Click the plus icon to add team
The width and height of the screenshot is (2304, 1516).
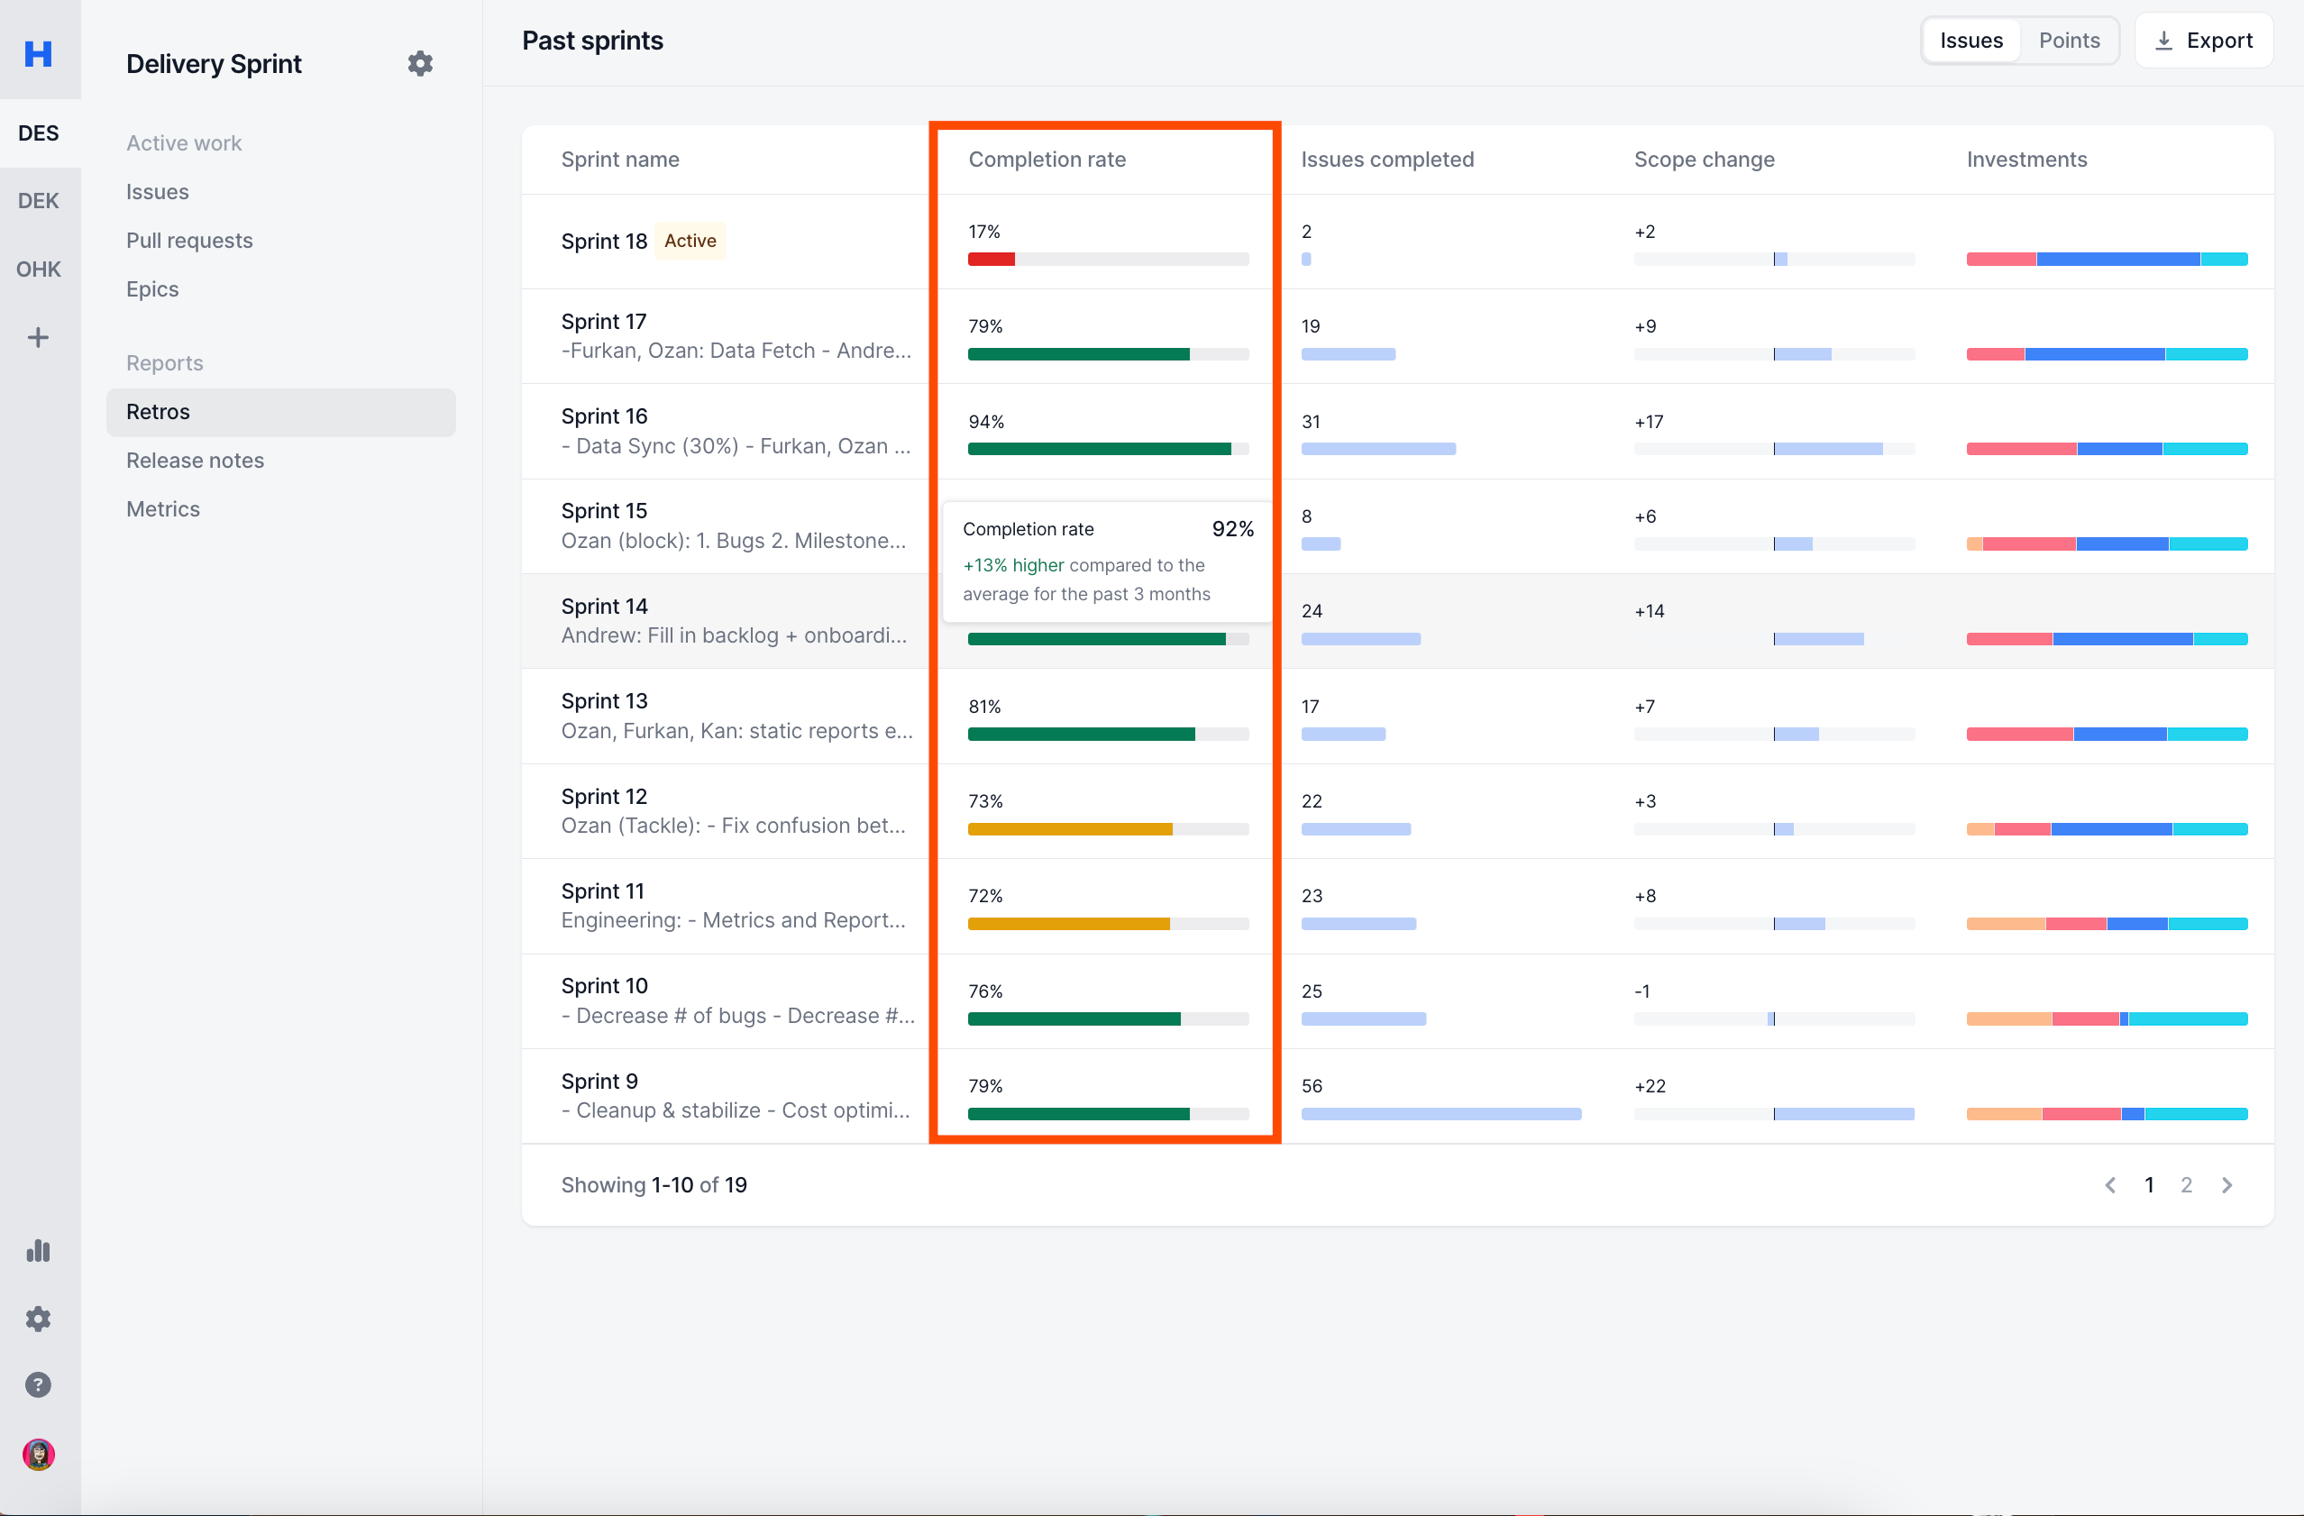[x=38, y=338]
